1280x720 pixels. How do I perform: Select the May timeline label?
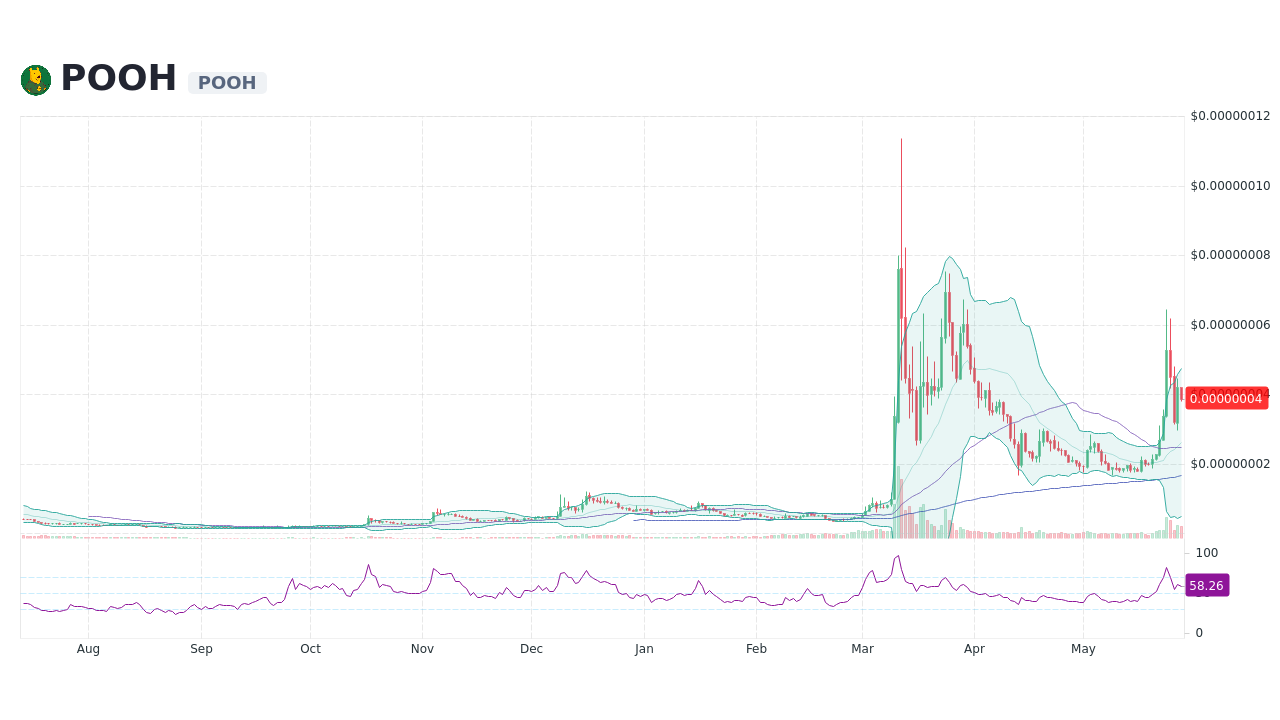[x=1083, y=648]
